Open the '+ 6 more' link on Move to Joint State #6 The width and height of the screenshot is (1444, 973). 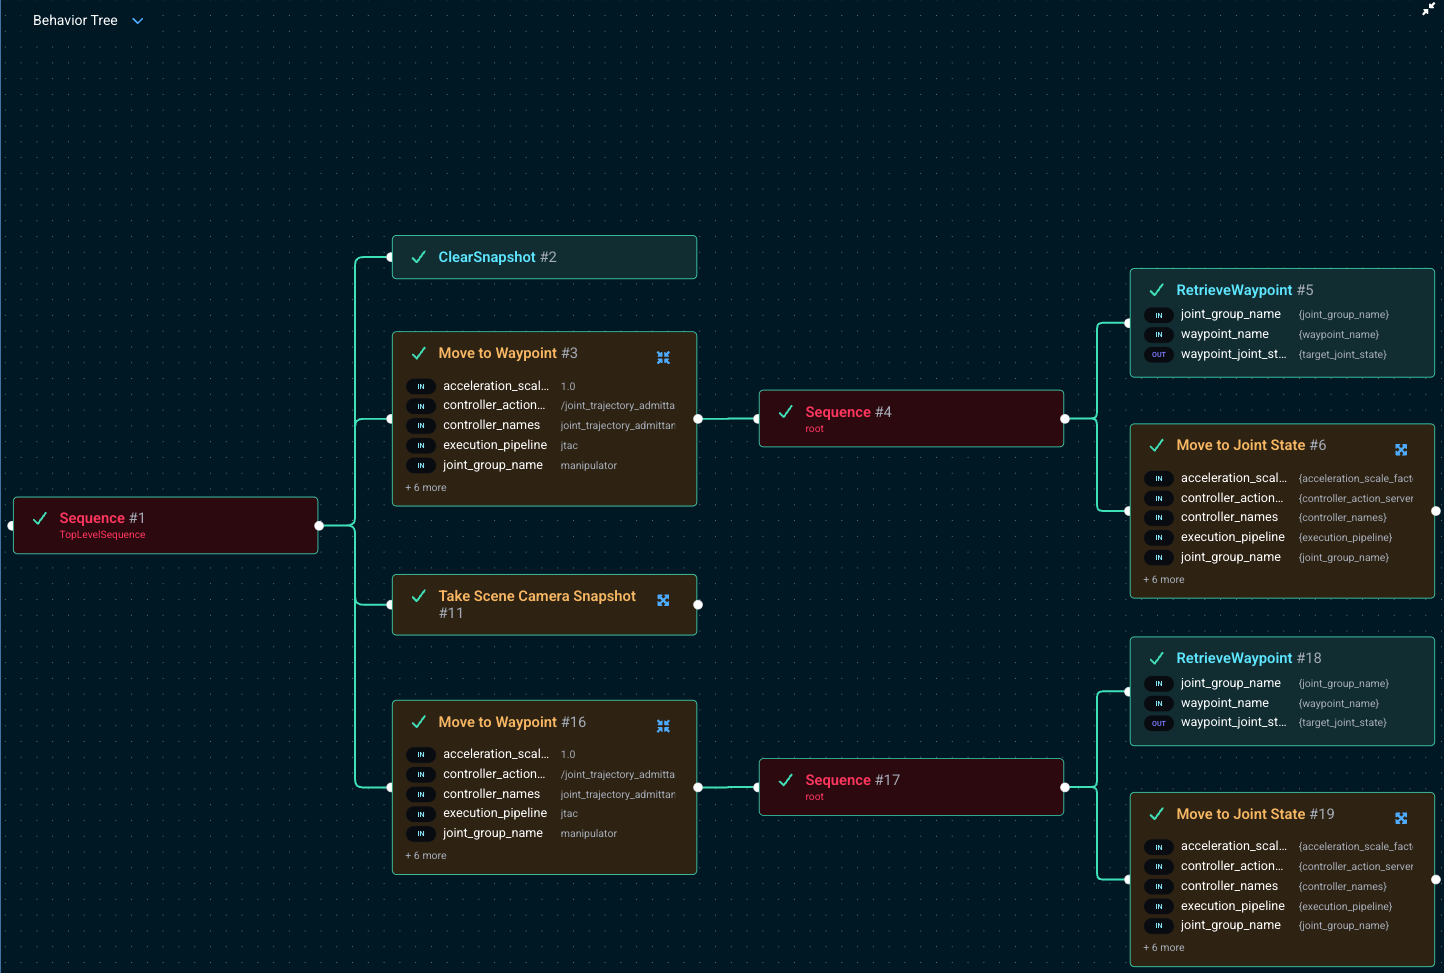(1163, 579)
